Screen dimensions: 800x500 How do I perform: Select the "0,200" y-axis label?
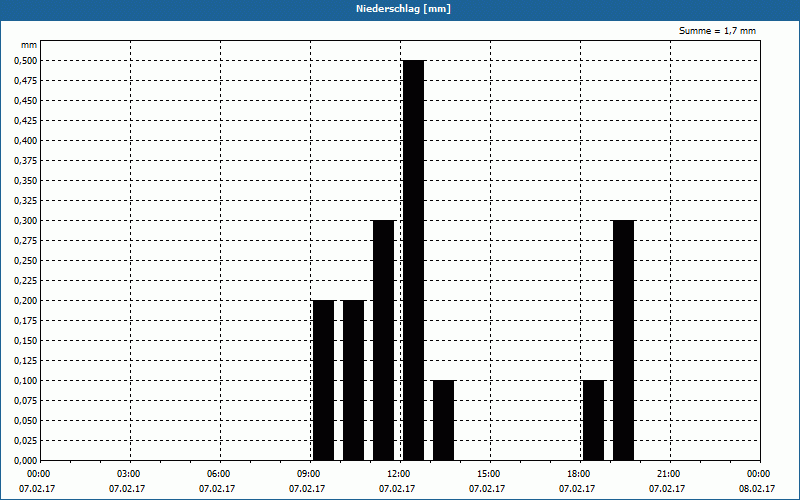[26, 301]
